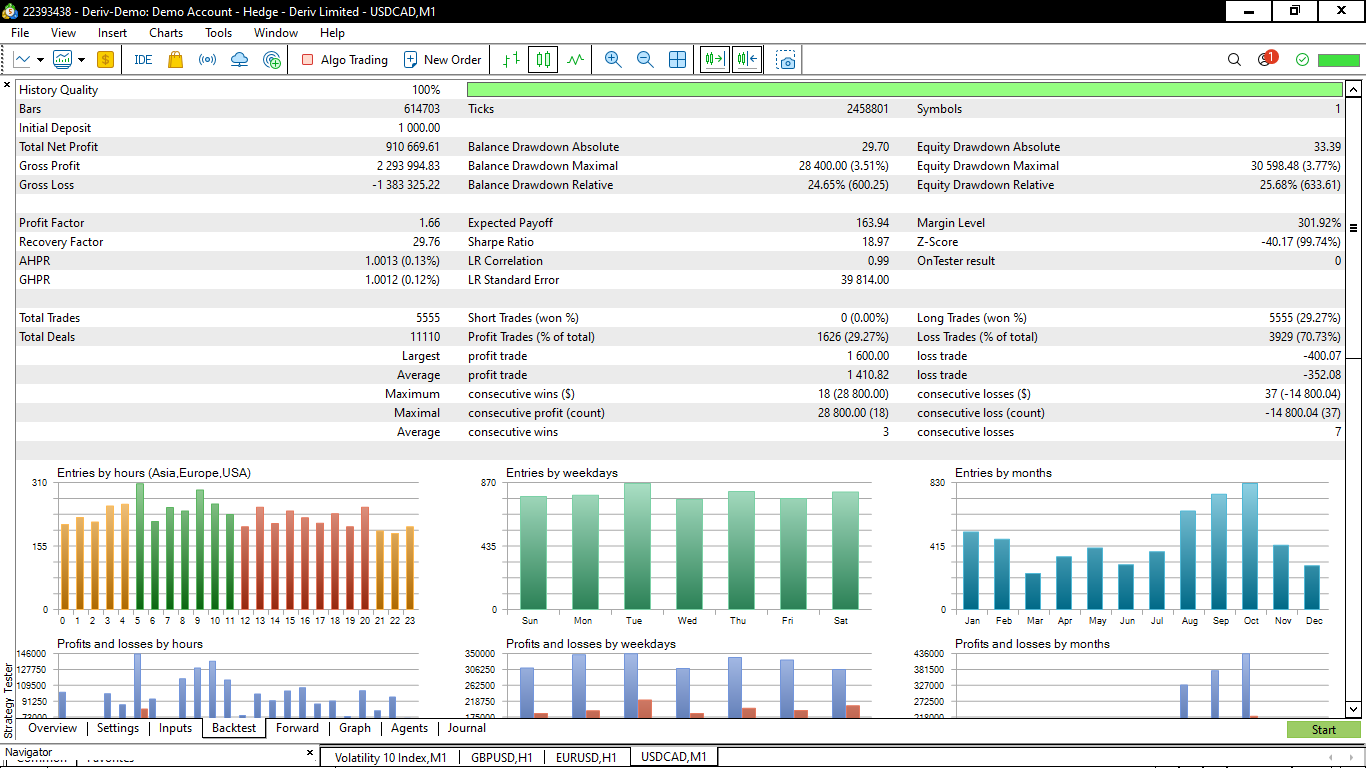The height and width of the screenshot is (768, 1366).
Task: Click the Total Trades value 5555
Action: (x=428, y=318)
